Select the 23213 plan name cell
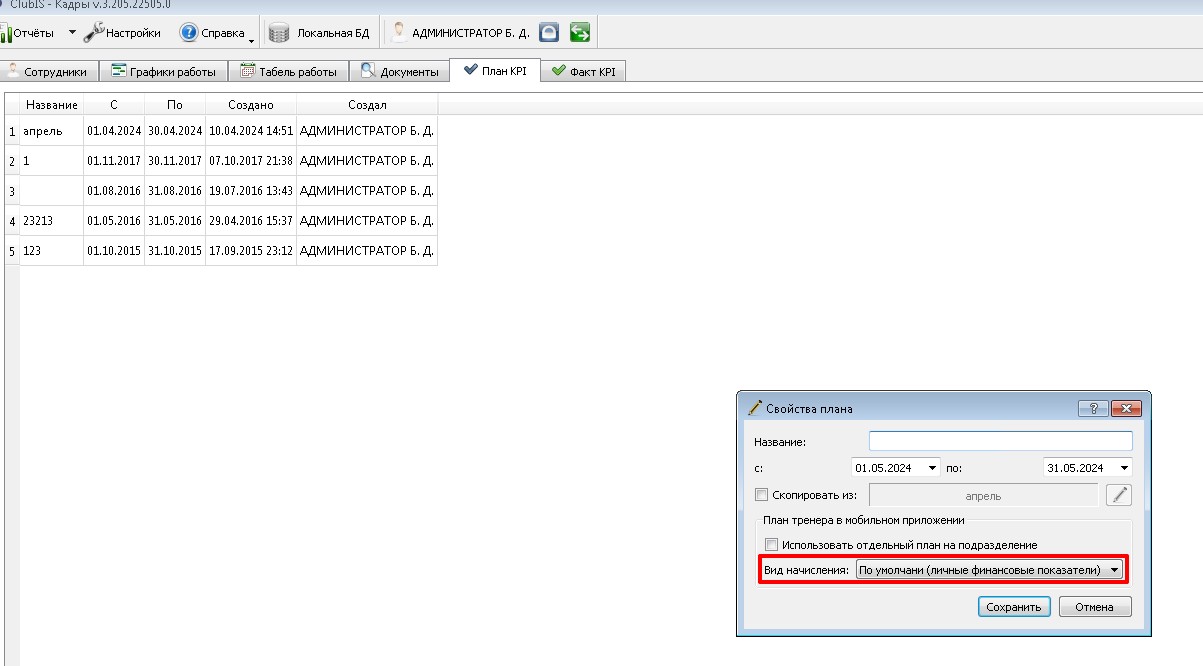Viewport: 1203px width, 666px height. (52, 221)
